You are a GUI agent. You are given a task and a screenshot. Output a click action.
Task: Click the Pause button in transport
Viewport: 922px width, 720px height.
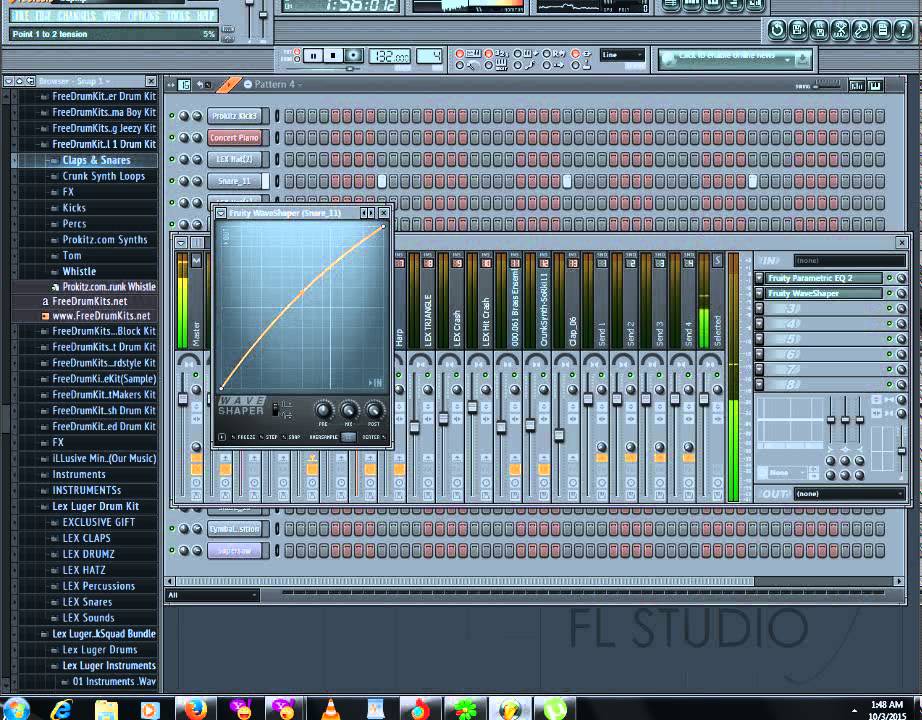click(x=313, y=56)
